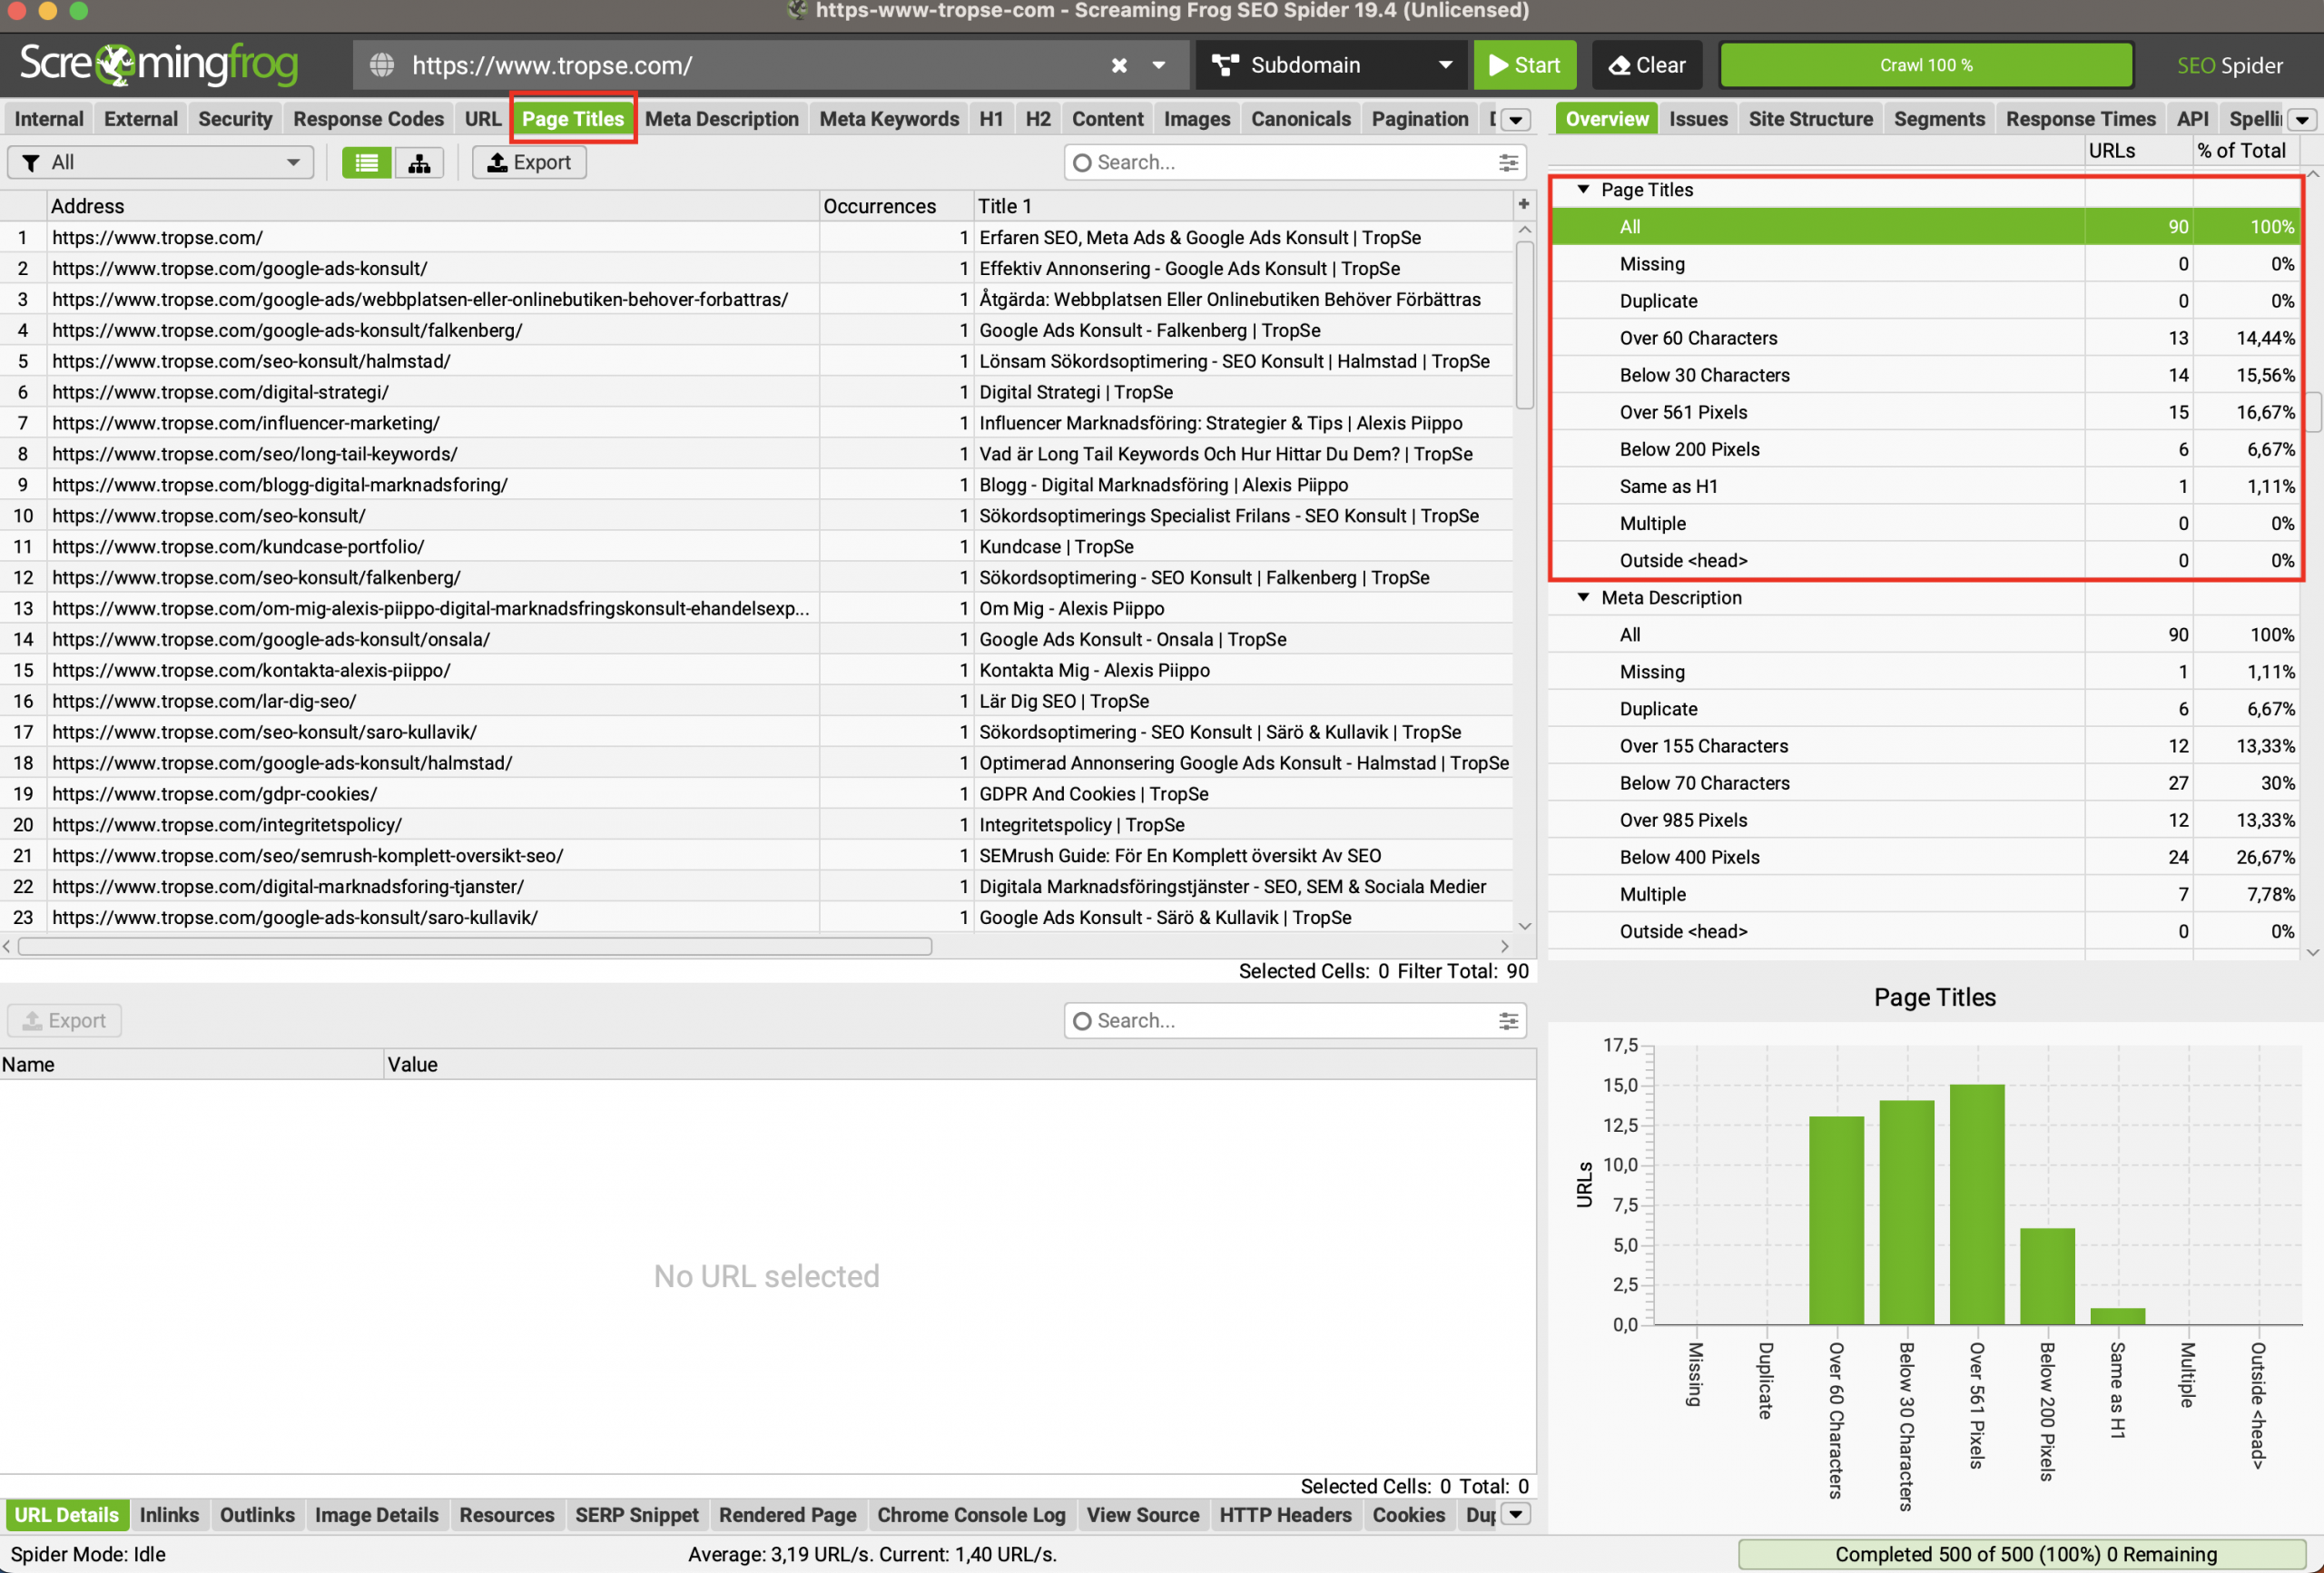The width and height of the screenshot is (2324, 1573).
Task: Open URL history dropdown arrow
Action: (x=1159, y=66)
